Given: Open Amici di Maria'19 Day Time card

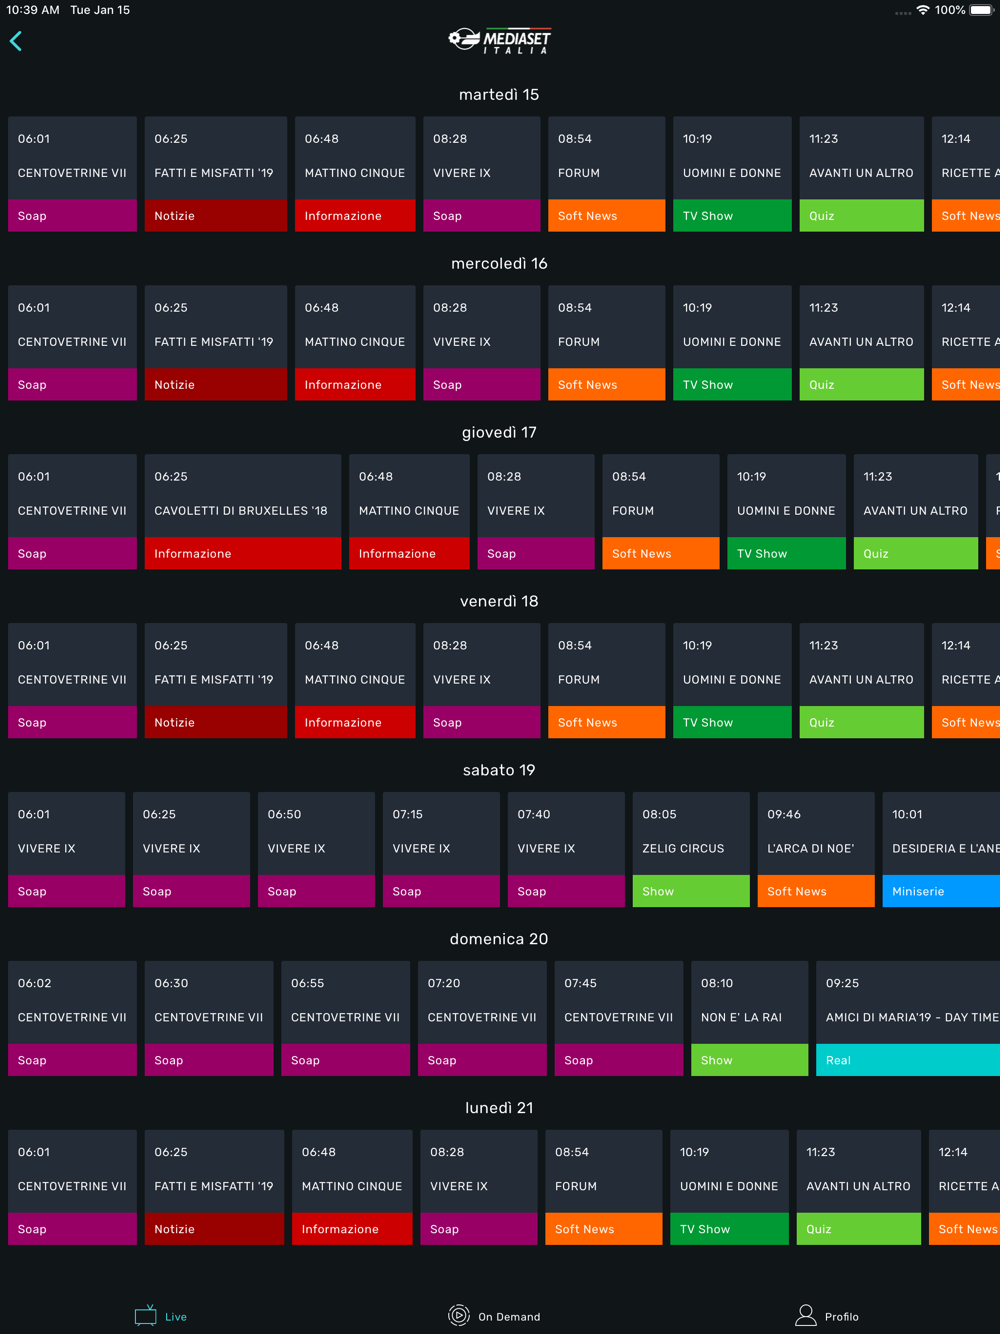Looking at the screenshot, I should [907, 1017].
